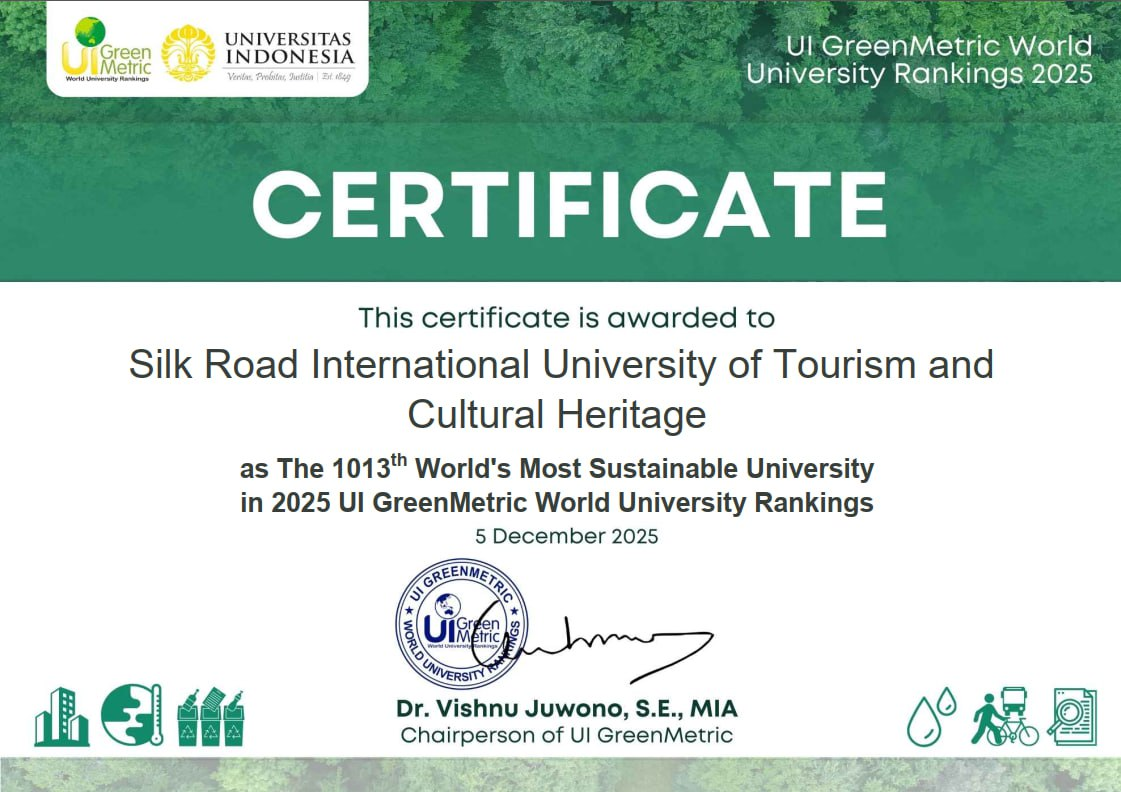Click "Silk Road International University of Tourism and" line
Screen dimensions: 1121x792
[x=561, y=365]
